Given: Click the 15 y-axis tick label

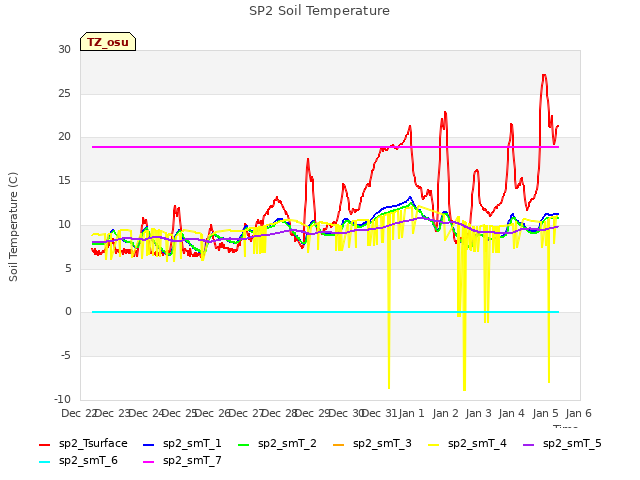Looking at the screenshot, I should (x=64, y=180).
